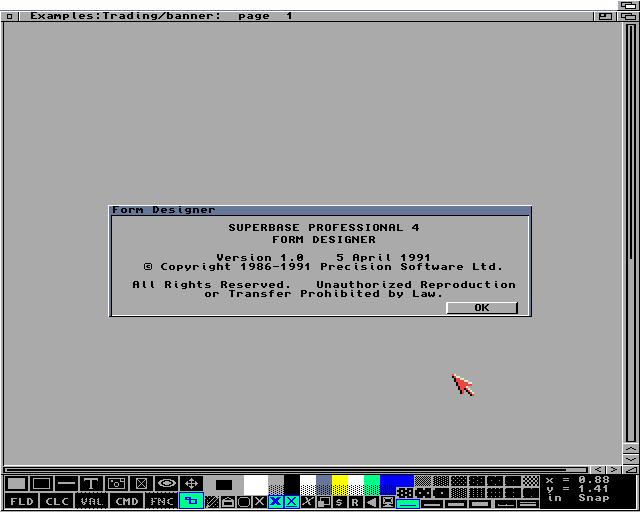Click the vertical scrollbar track

tap(631, 233)
